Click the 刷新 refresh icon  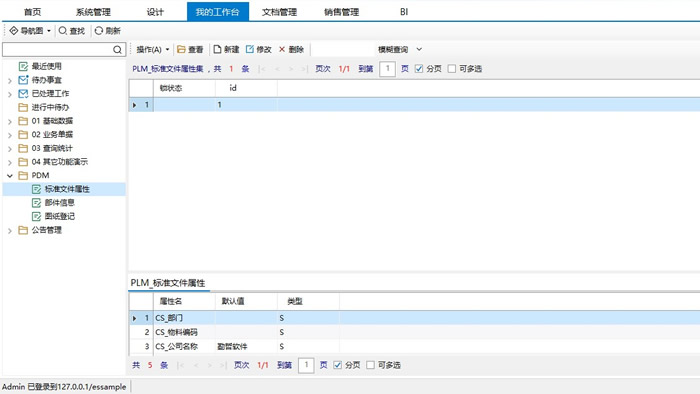99,30
